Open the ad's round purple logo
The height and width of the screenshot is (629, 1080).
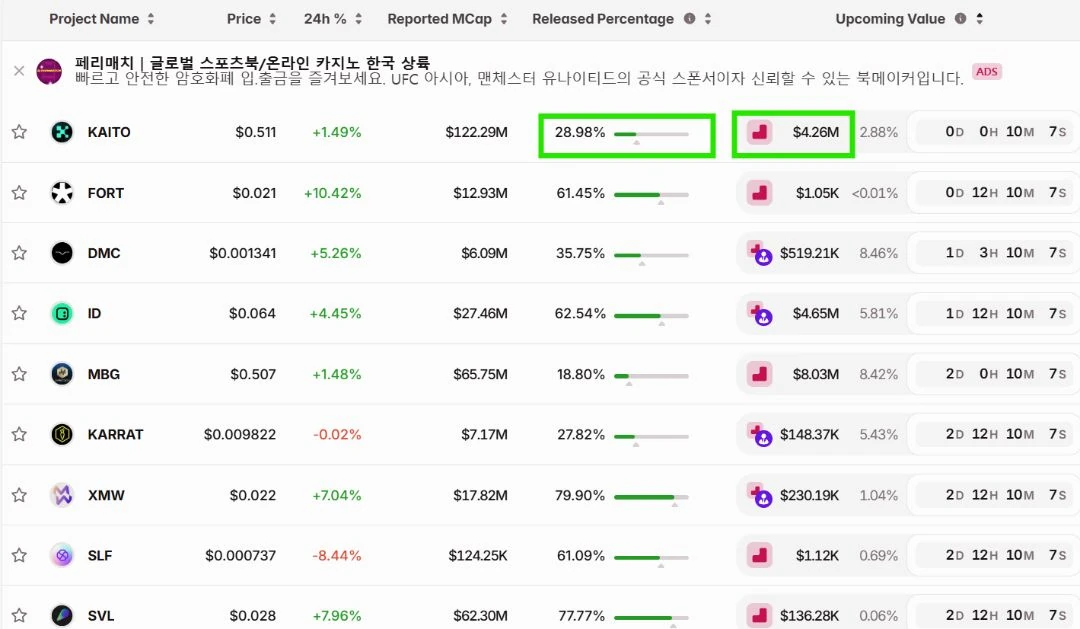[x=49, y=71]
